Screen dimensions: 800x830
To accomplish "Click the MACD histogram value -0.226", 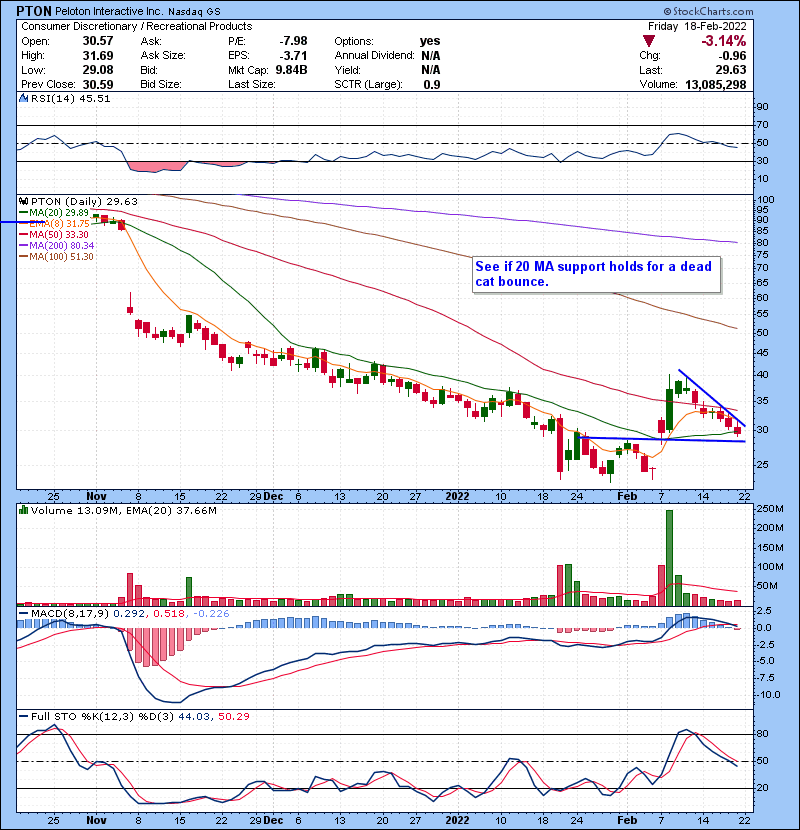I will pos(211,613).
